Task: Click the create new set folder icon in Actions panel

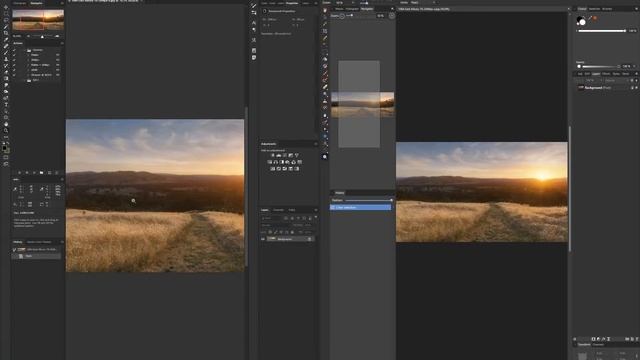Action: (x=42, y=173)
